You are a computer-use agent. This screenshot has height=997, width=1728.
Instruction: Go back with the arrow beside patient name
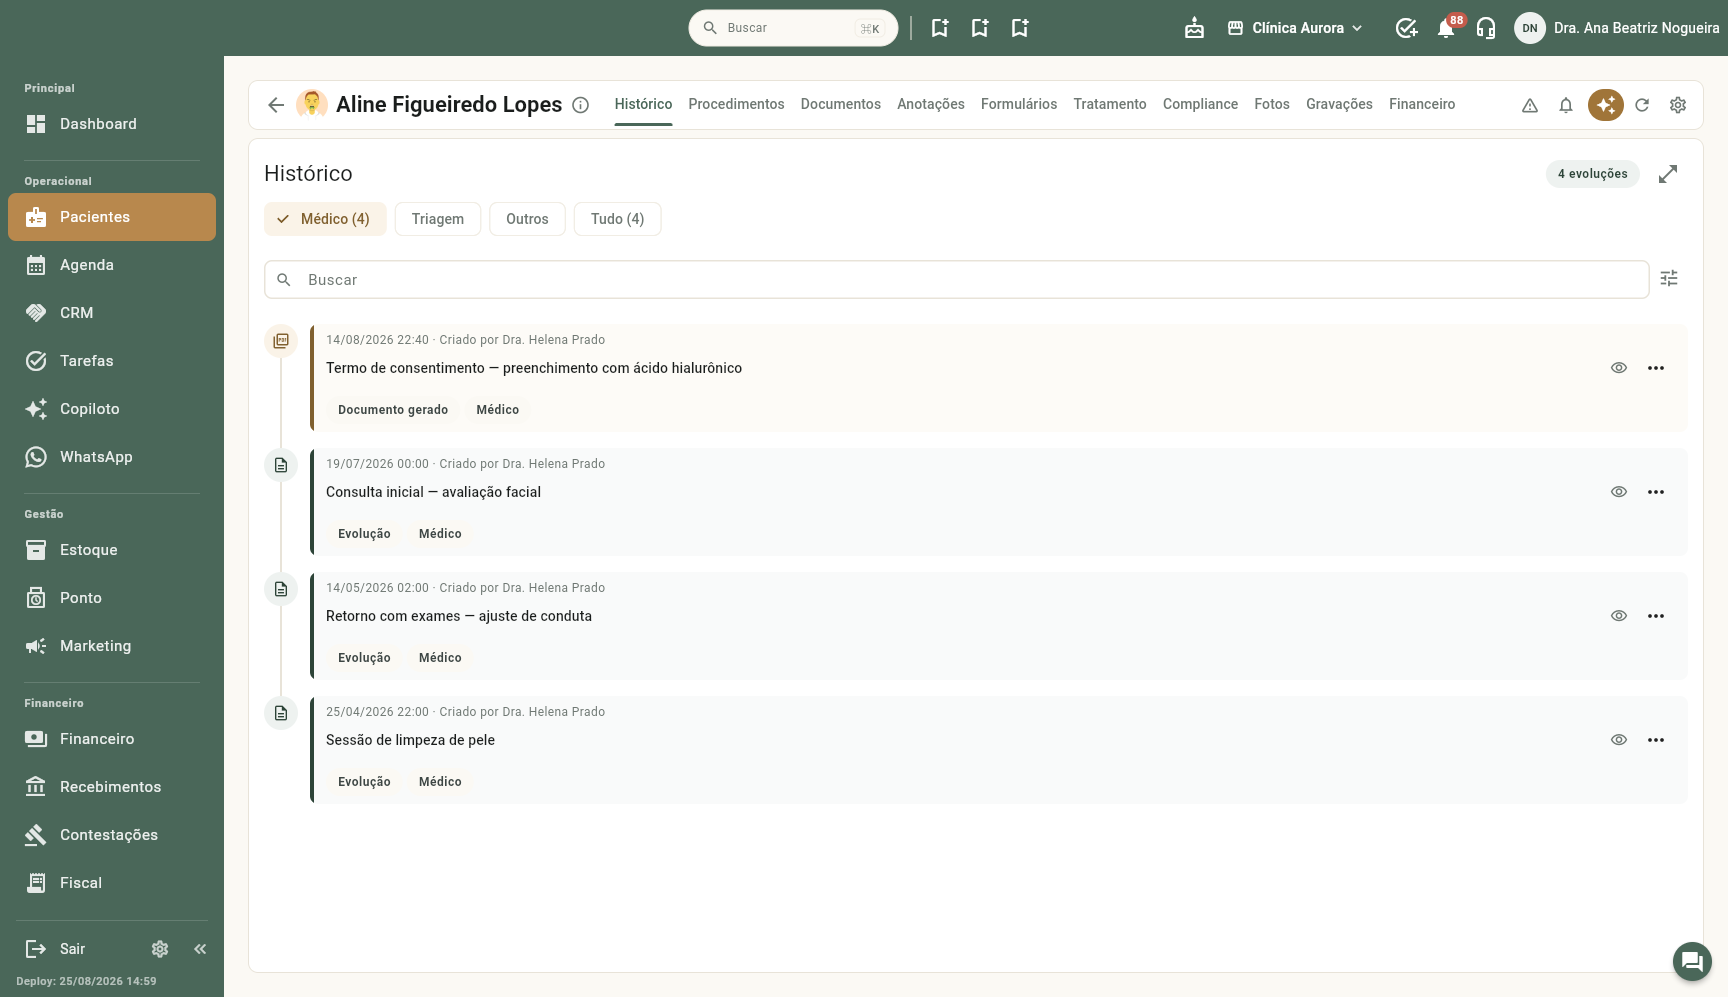click(x=276, y=105)
